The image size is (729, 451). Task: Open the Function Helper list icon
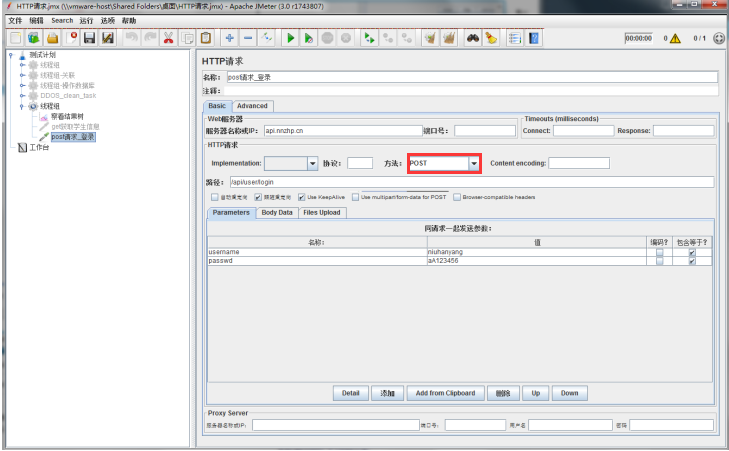(515, 38)
